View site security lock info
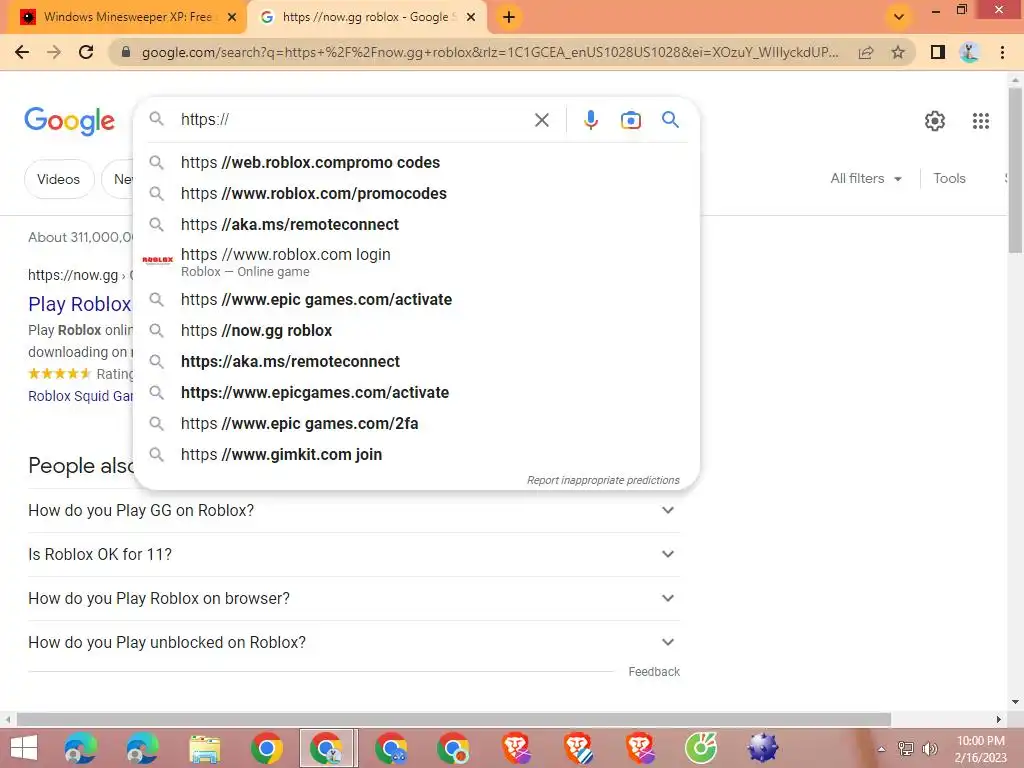The width and height of the screenshot is (1024, 768). click(125, 52)
